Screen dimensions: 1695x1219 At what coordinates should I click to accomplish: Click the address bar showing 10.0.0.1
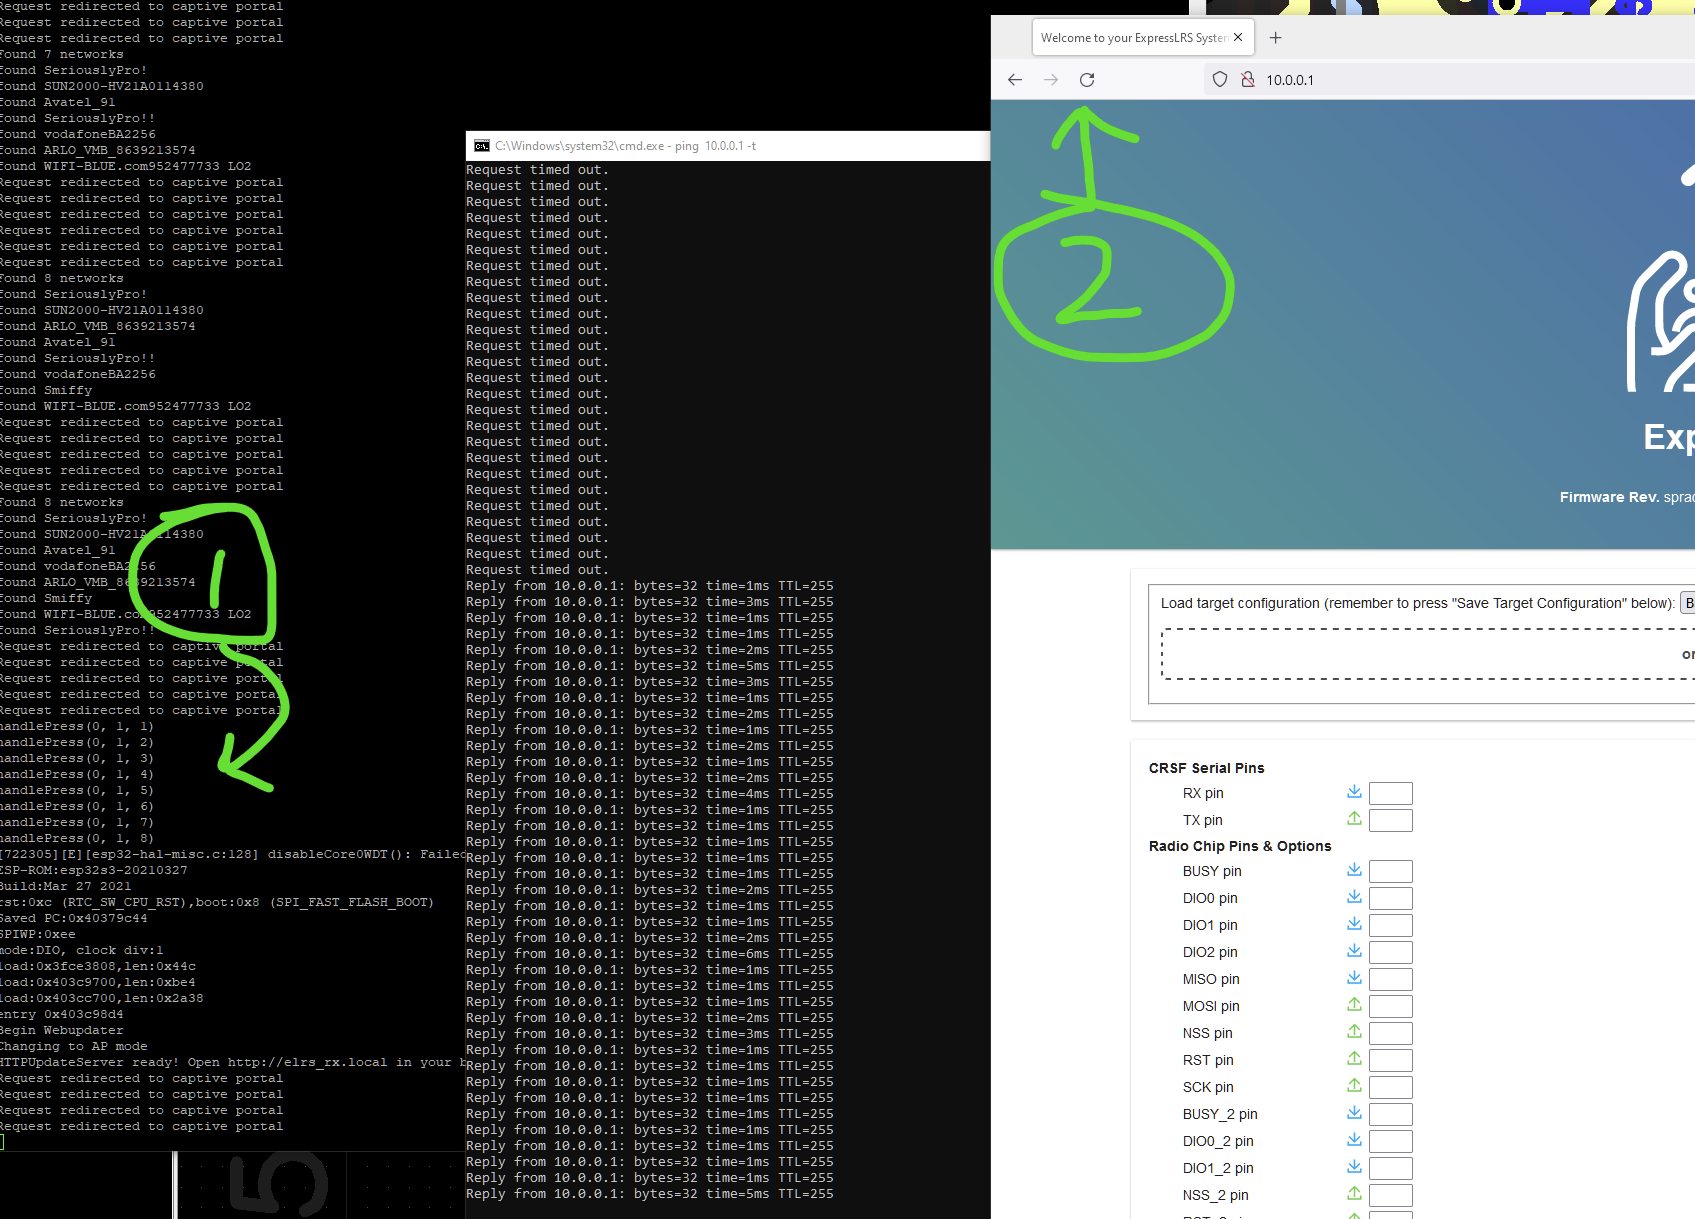(1290, 79)
